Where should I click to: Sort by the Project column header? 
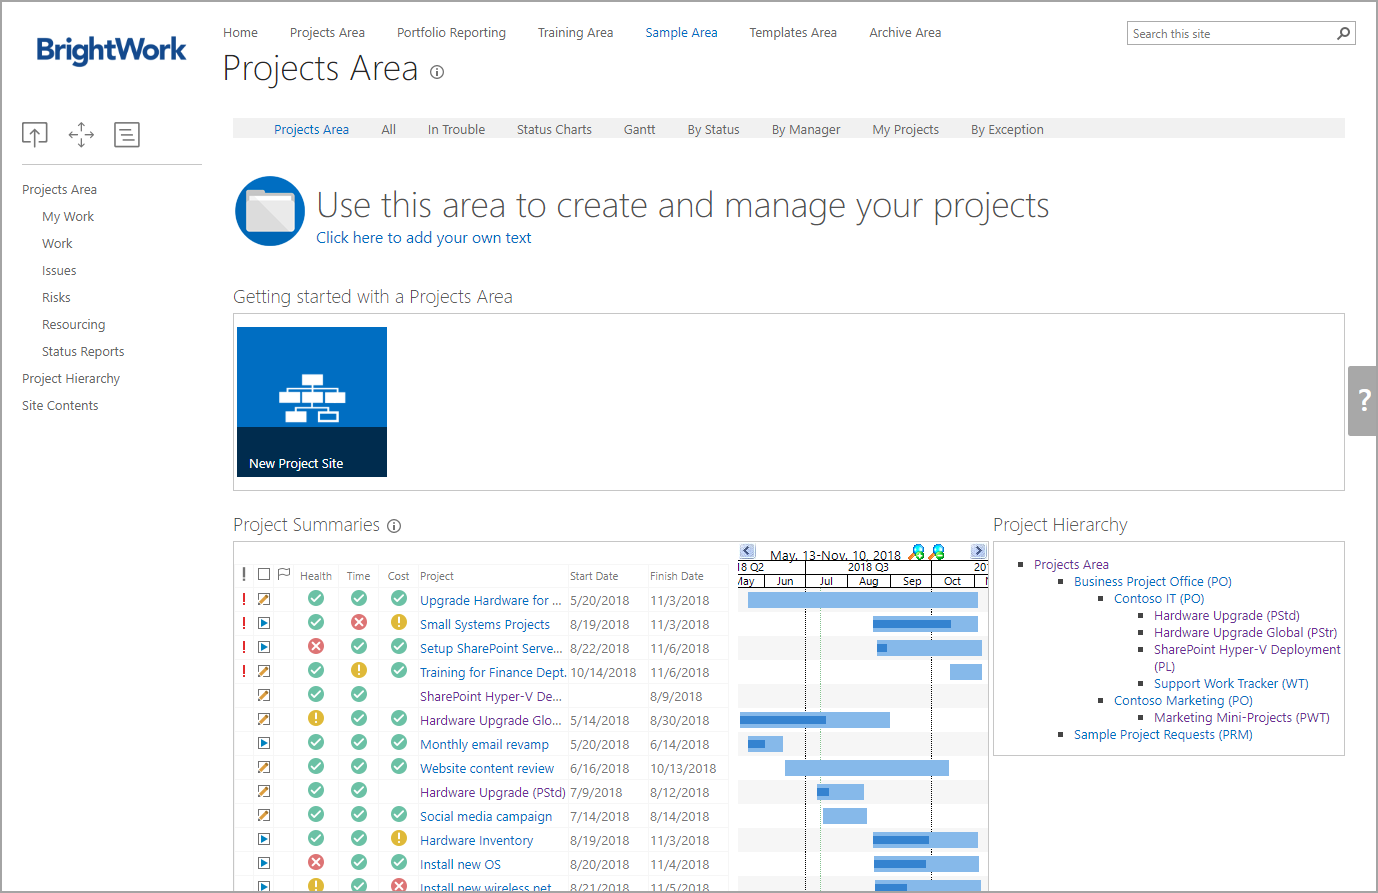coord(437,576)
